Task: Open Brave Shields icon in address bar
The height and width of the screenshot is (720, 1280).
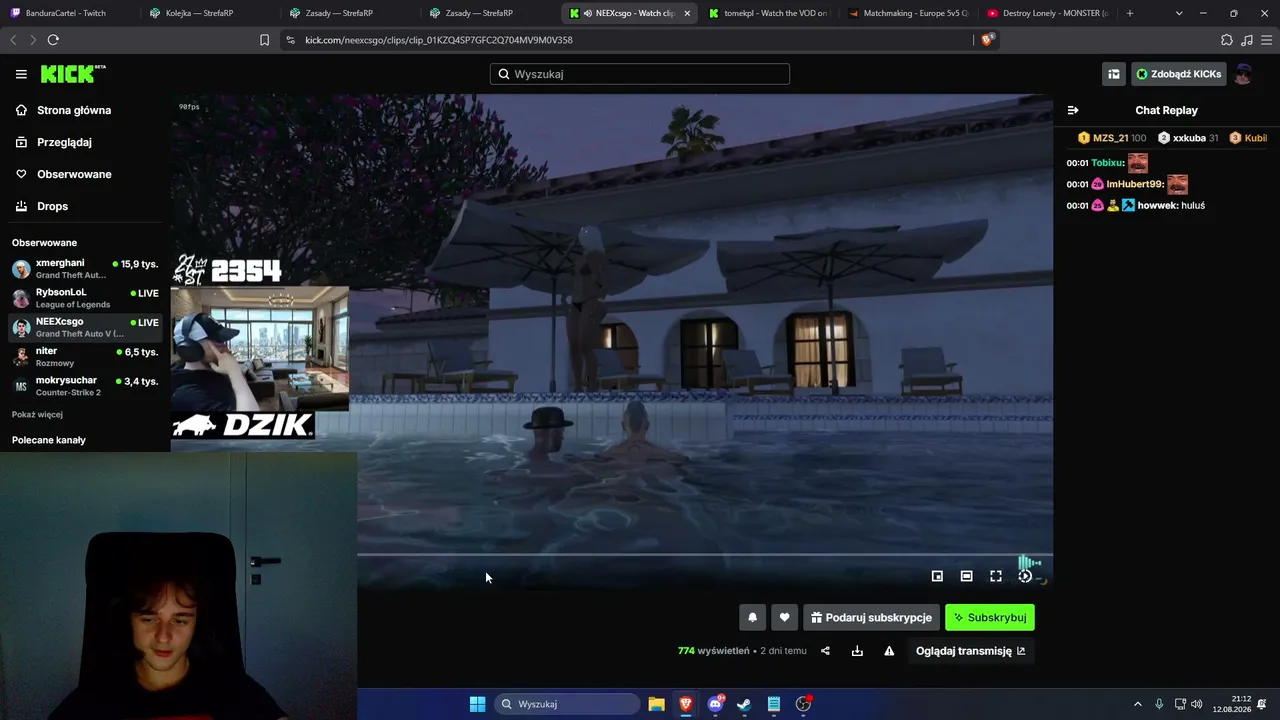Action: pyautogui.click(x=988, y=40)
